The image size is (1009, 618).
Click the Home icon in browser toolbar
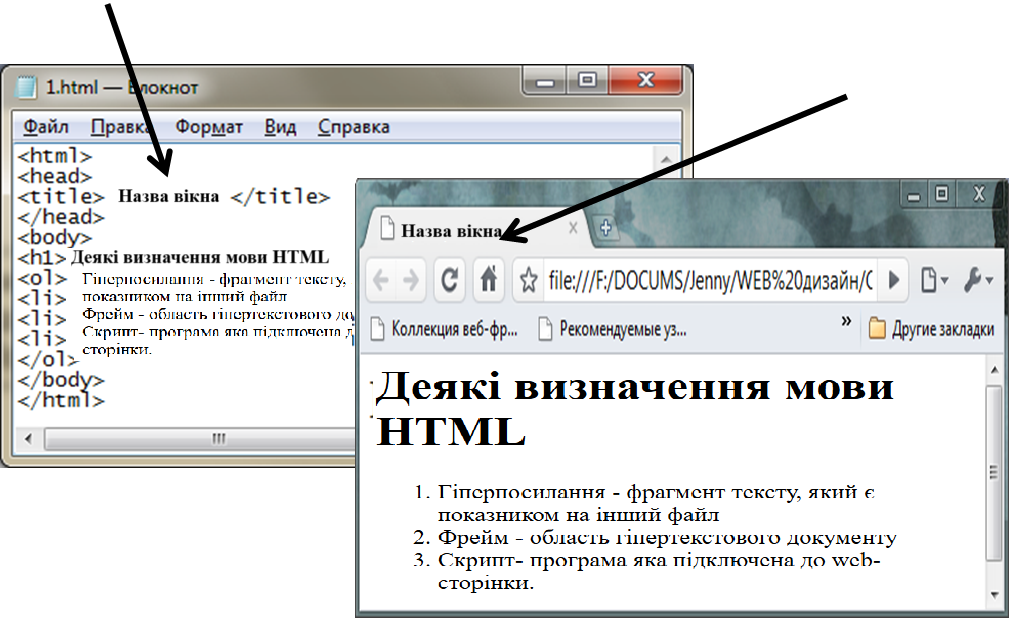[x=488, y=280]
